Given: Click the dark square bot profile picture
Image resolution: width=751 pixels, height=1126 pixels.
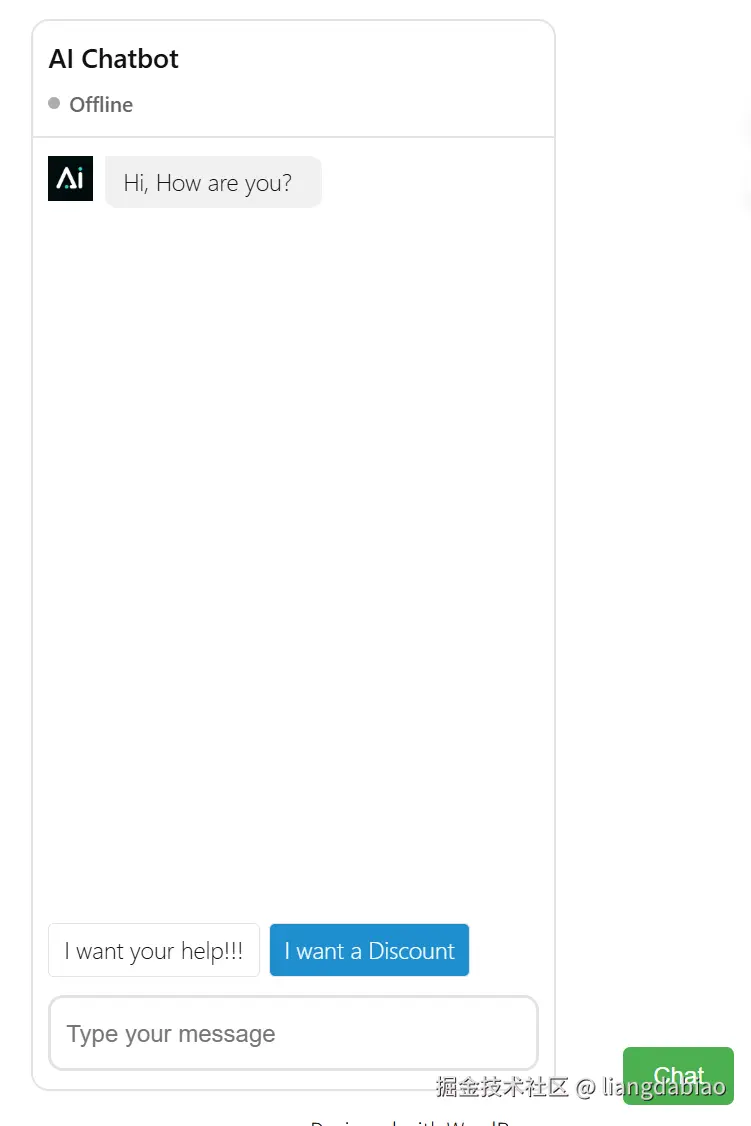Looking at the screenshot, I should 70,178.
